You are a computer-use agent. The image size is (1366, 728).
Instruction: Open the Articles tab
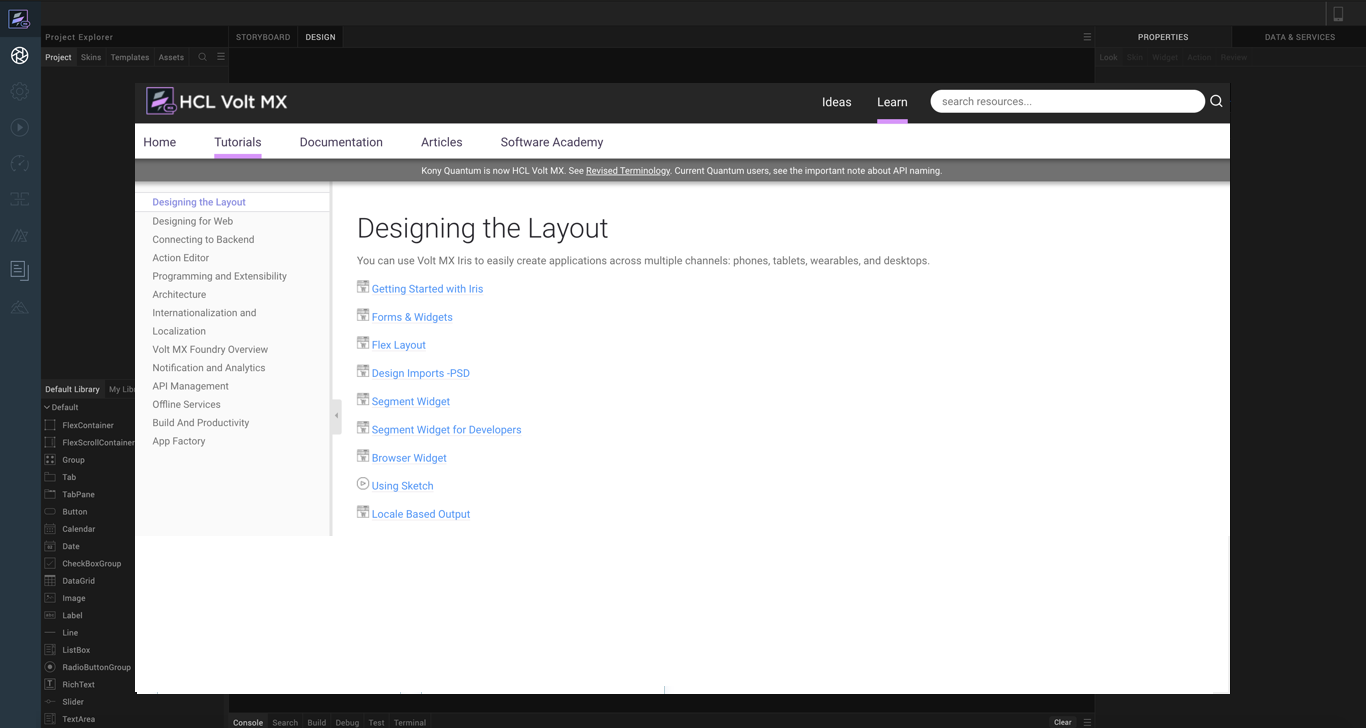[442, 142]
